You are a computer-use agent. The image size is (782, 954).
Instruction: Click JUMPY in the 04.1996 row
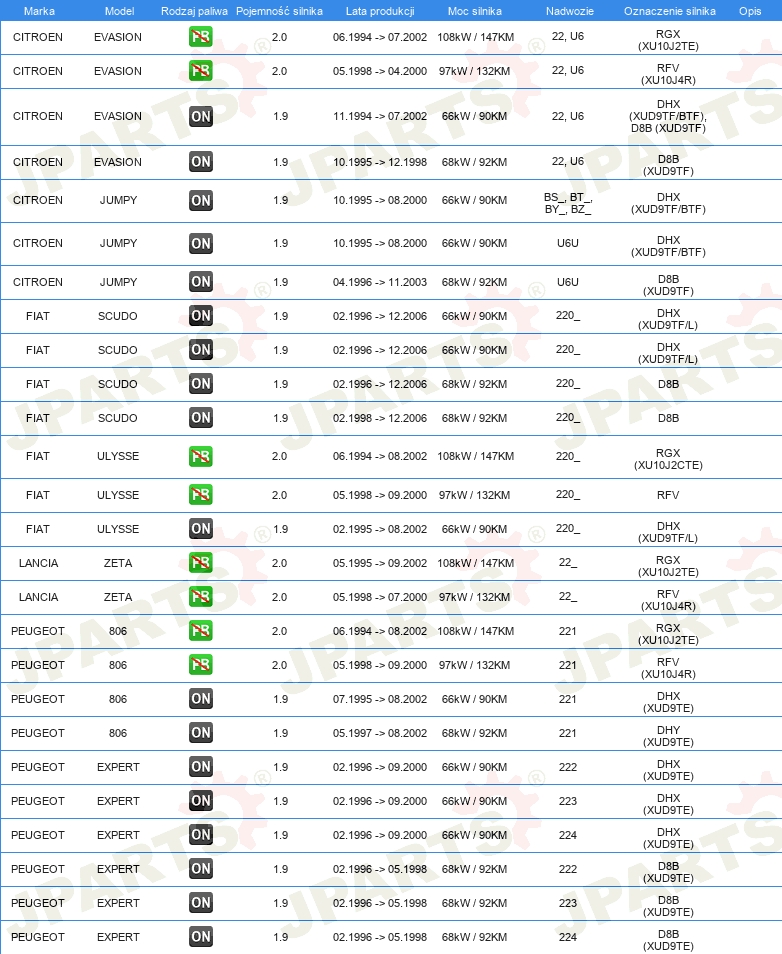[118, 282]
